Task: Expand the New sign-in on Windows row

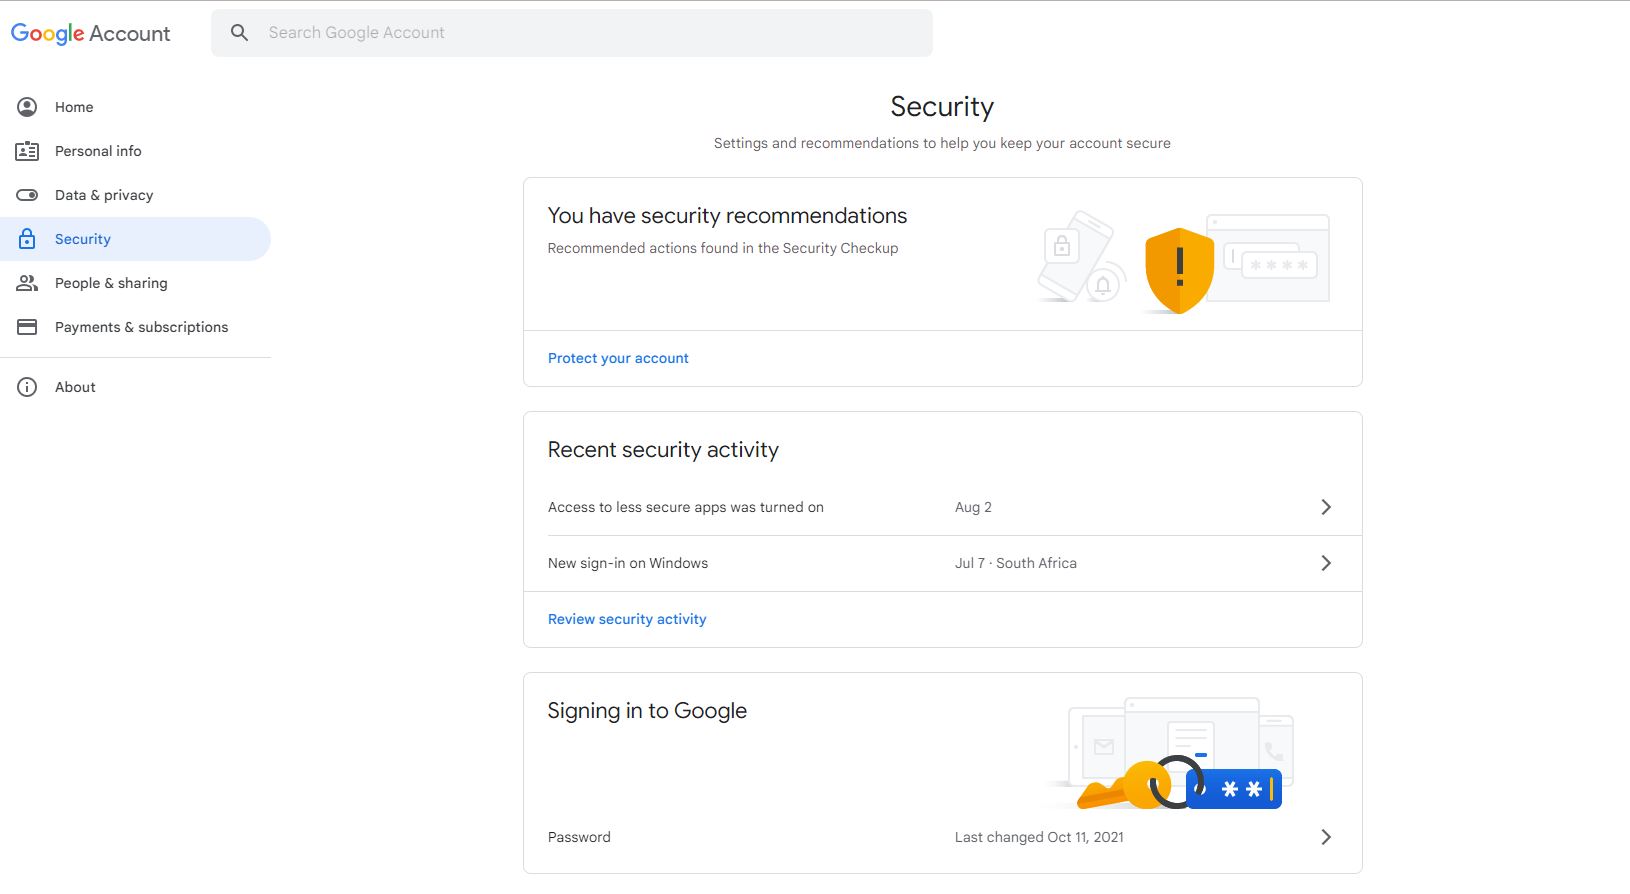Action: tap(1326, 563)
